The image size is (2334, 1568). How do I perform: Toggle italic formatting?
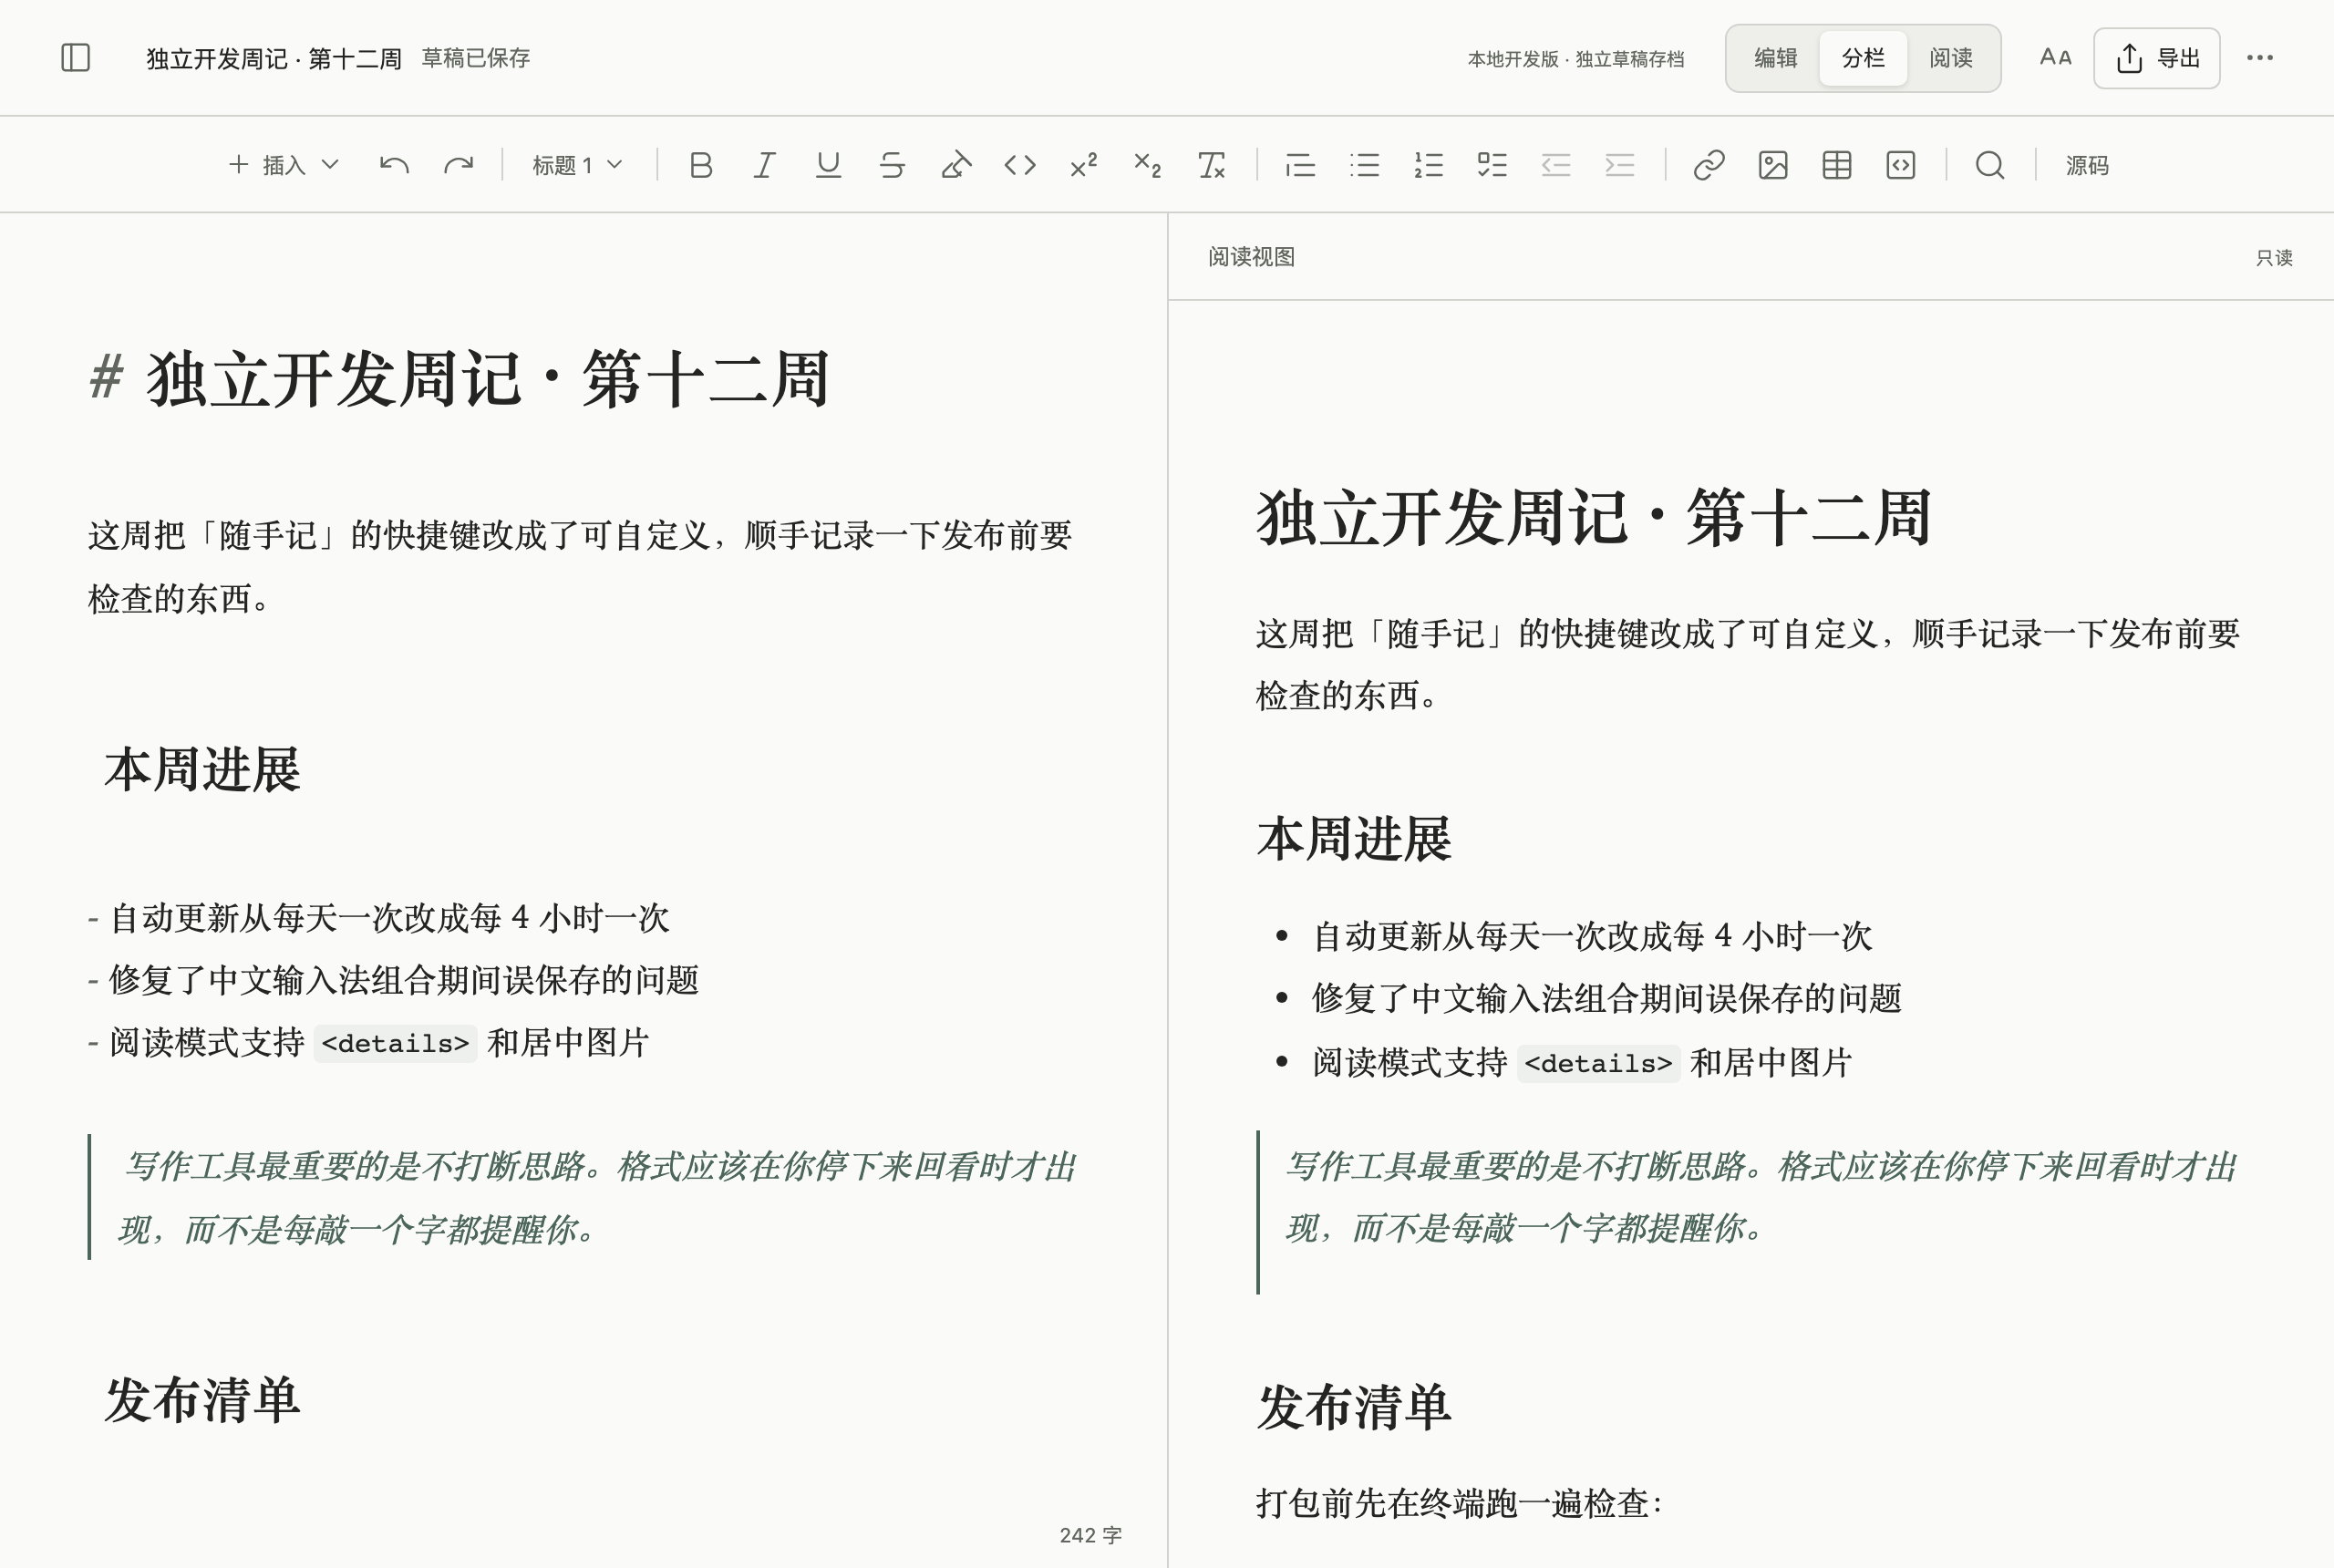tap(765, 165)
